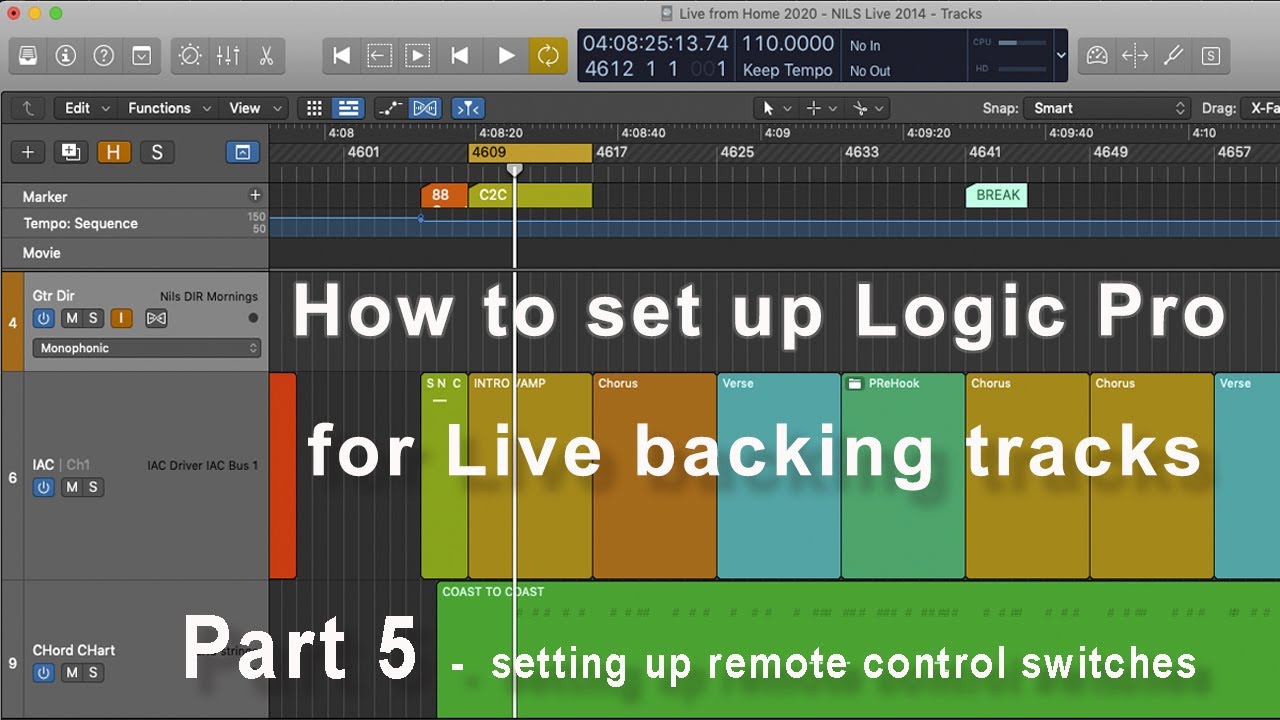1280x720 pixels.
Task: Toggle the orange Hide H button
Action: tap(114, 152)
